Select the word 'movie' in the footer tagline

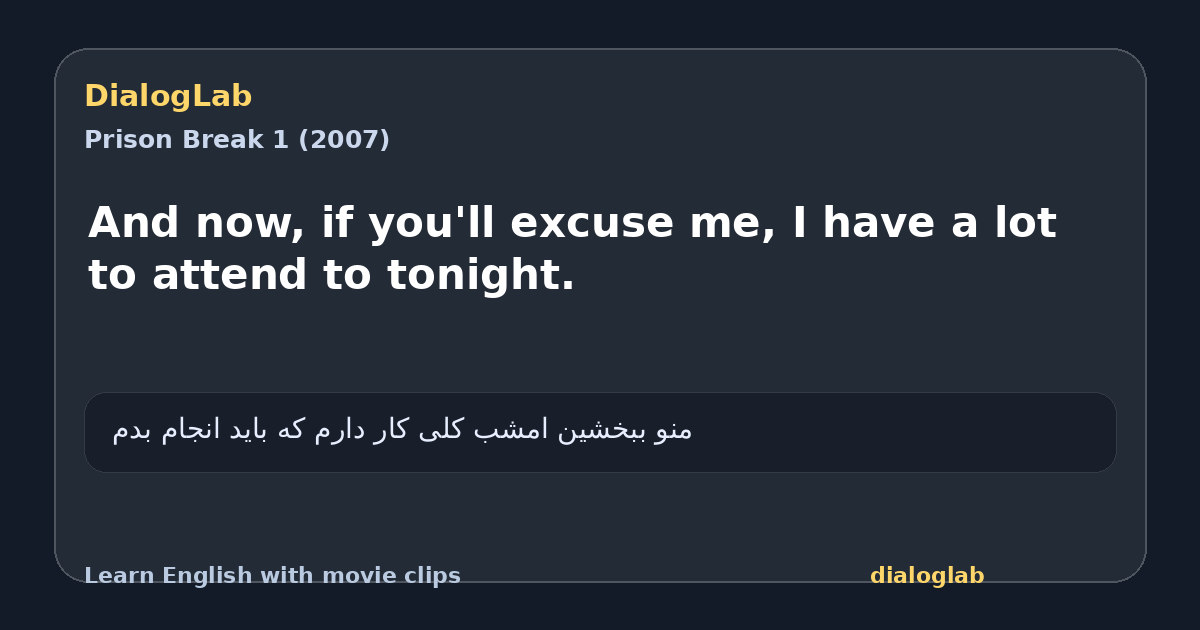[x=358, y=576]
